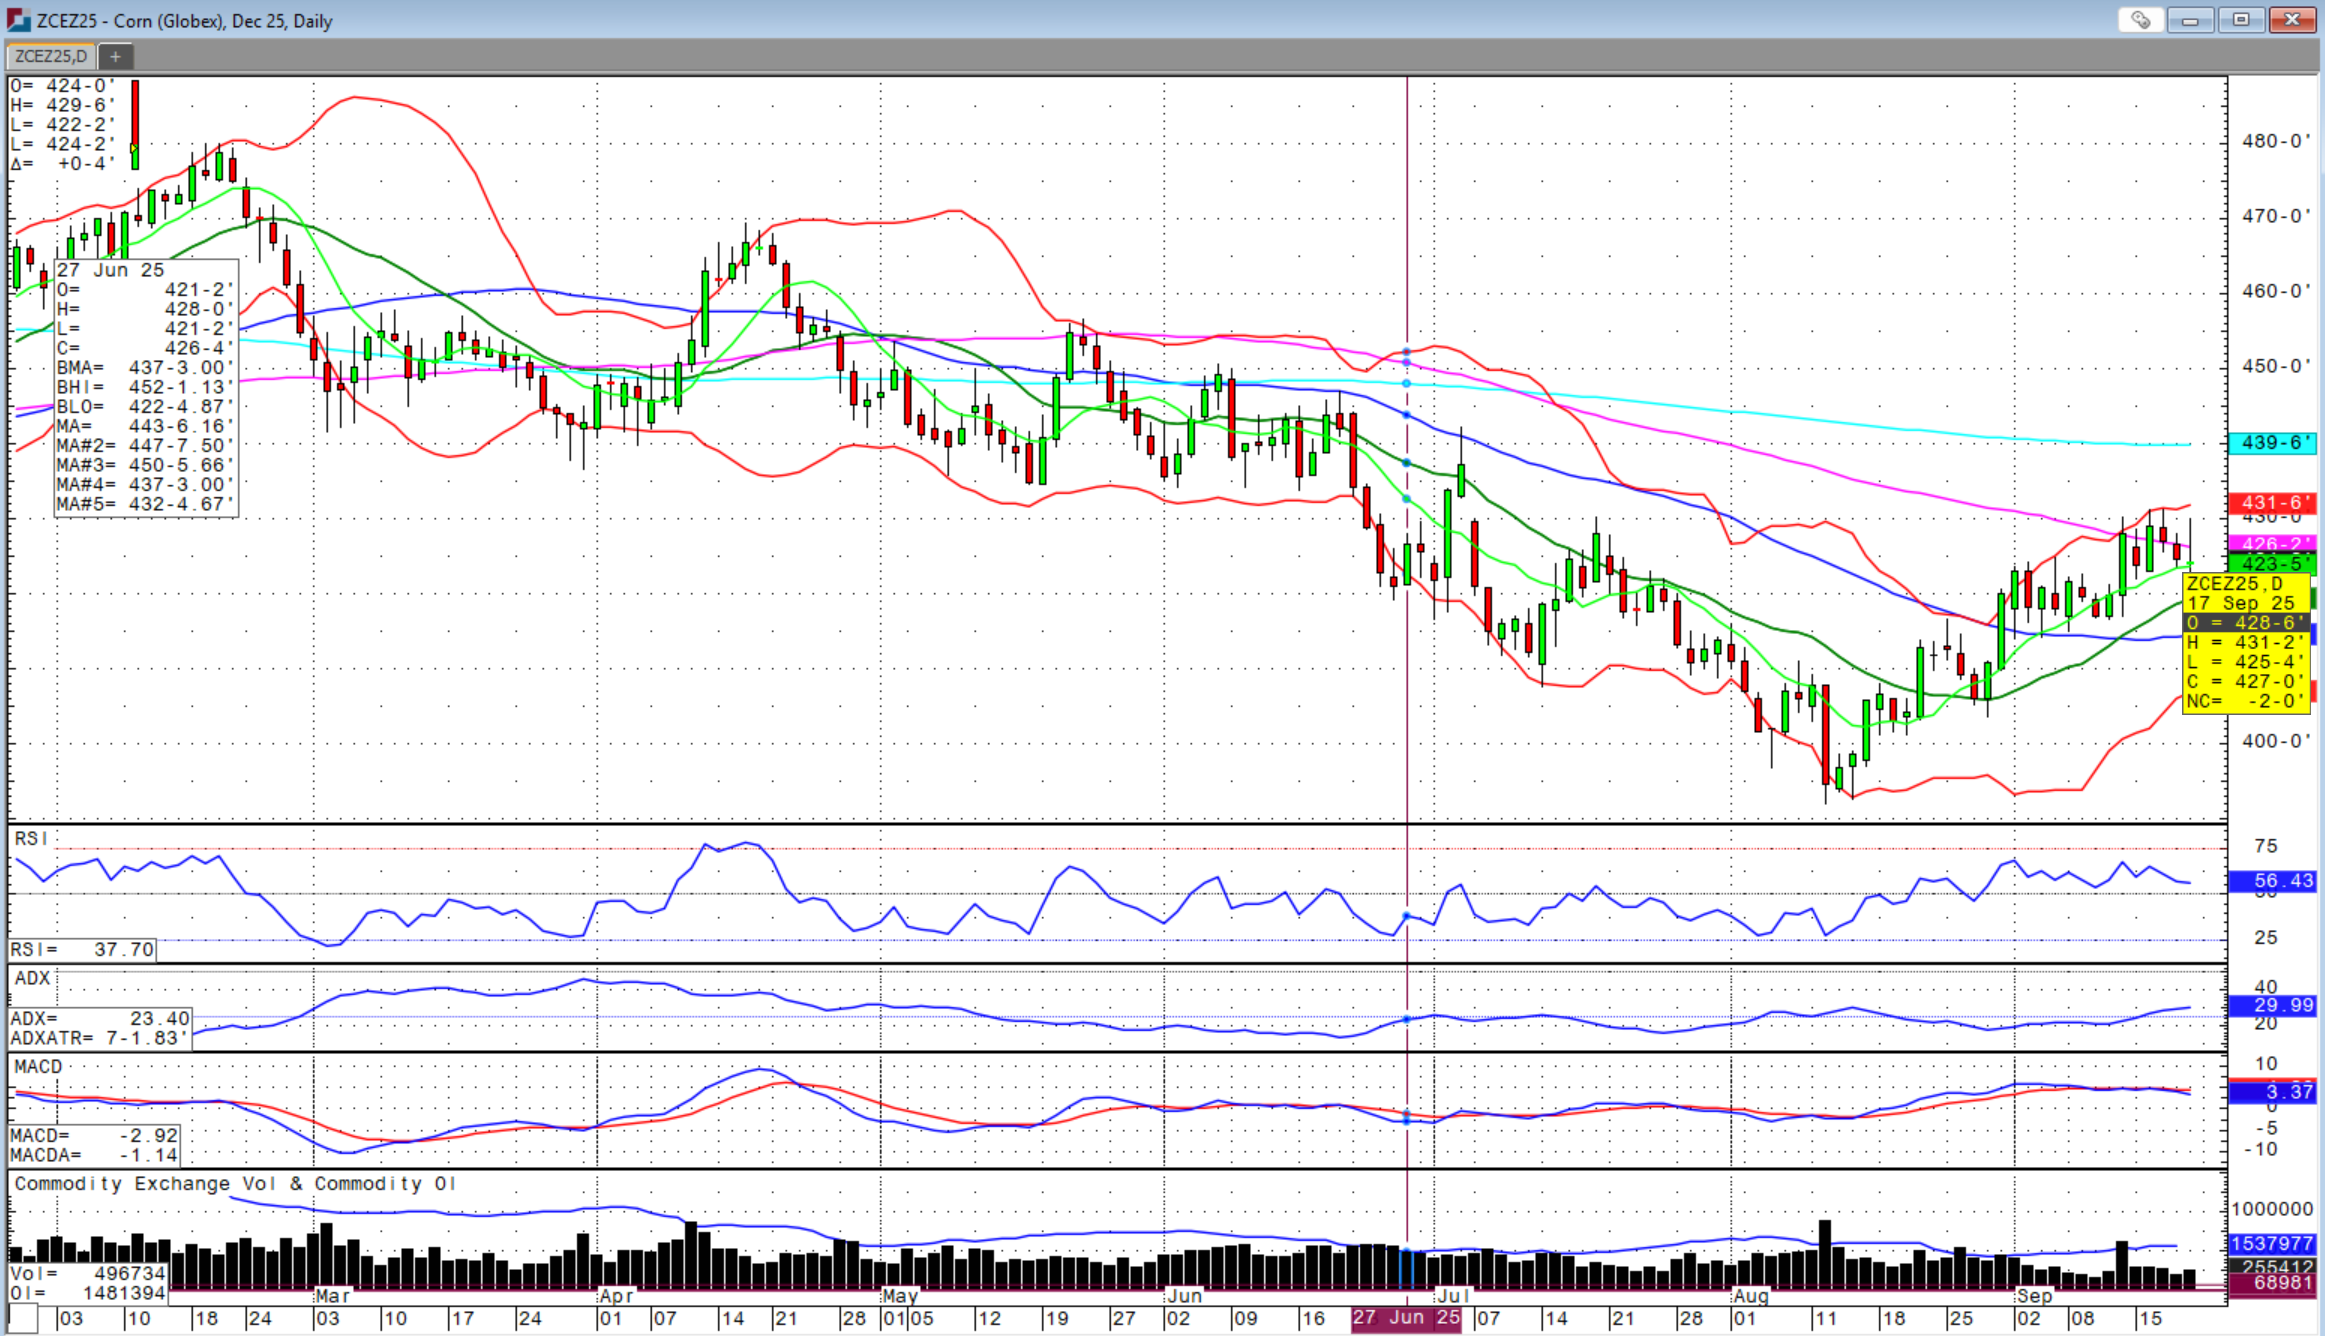Click the 27 Jun 25 cursor data box

click(146, 388)
